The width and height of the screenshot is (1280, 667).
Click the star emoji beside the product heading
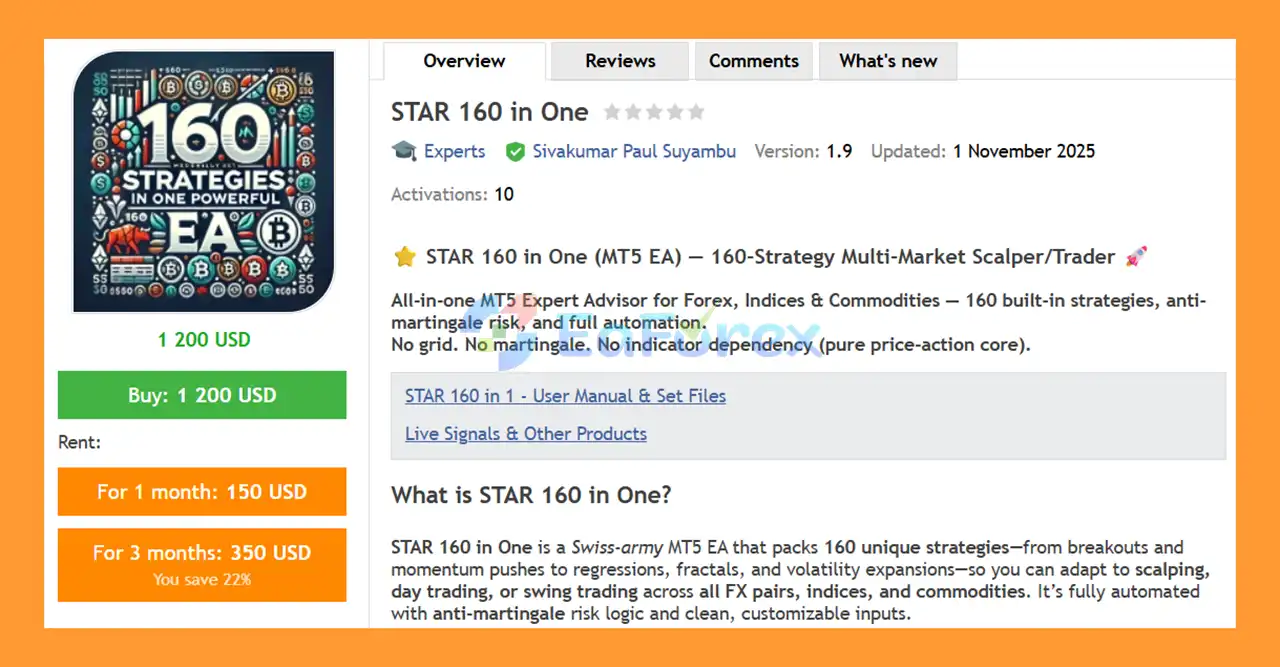[x=404, y=256]
